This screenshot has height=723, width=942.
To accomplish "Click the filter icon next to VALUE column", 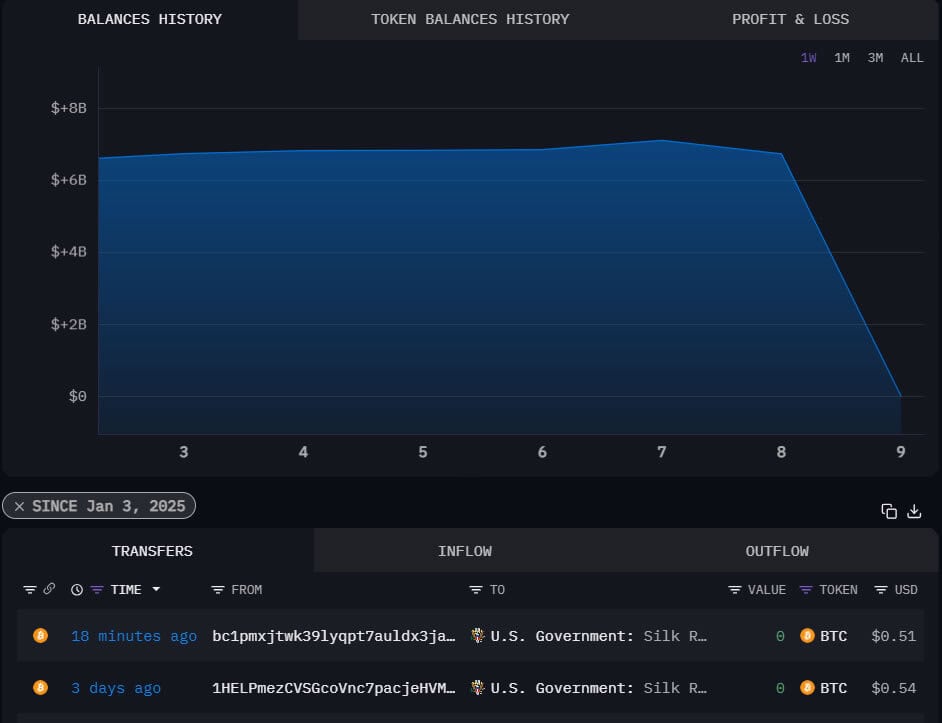I will tap(735, 590).
